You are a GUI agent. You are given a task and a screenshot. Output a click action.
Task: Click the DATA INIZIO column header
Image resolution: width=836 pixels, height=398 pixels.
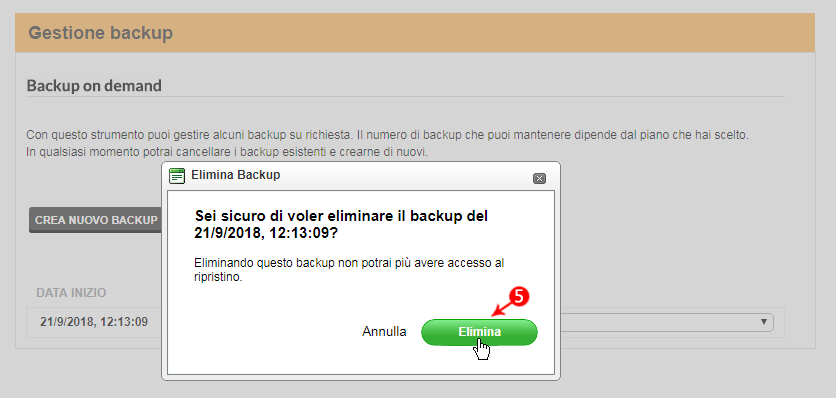(x=71, y=292)
